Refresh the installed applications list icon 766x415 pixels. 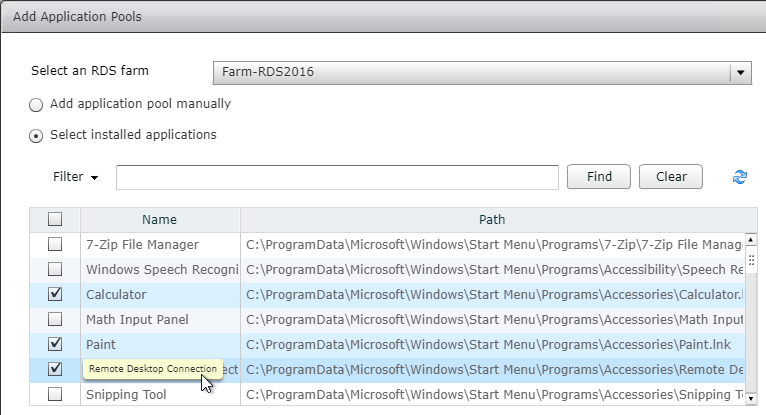(740, 177)
